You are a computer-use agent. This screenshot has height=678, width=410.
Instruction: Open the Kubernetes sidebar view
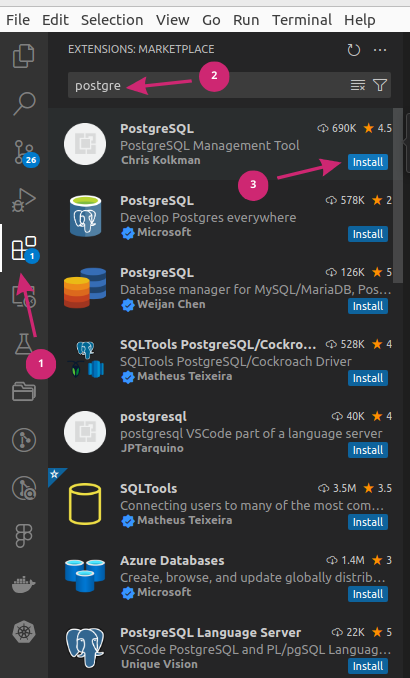coord(23,632)
